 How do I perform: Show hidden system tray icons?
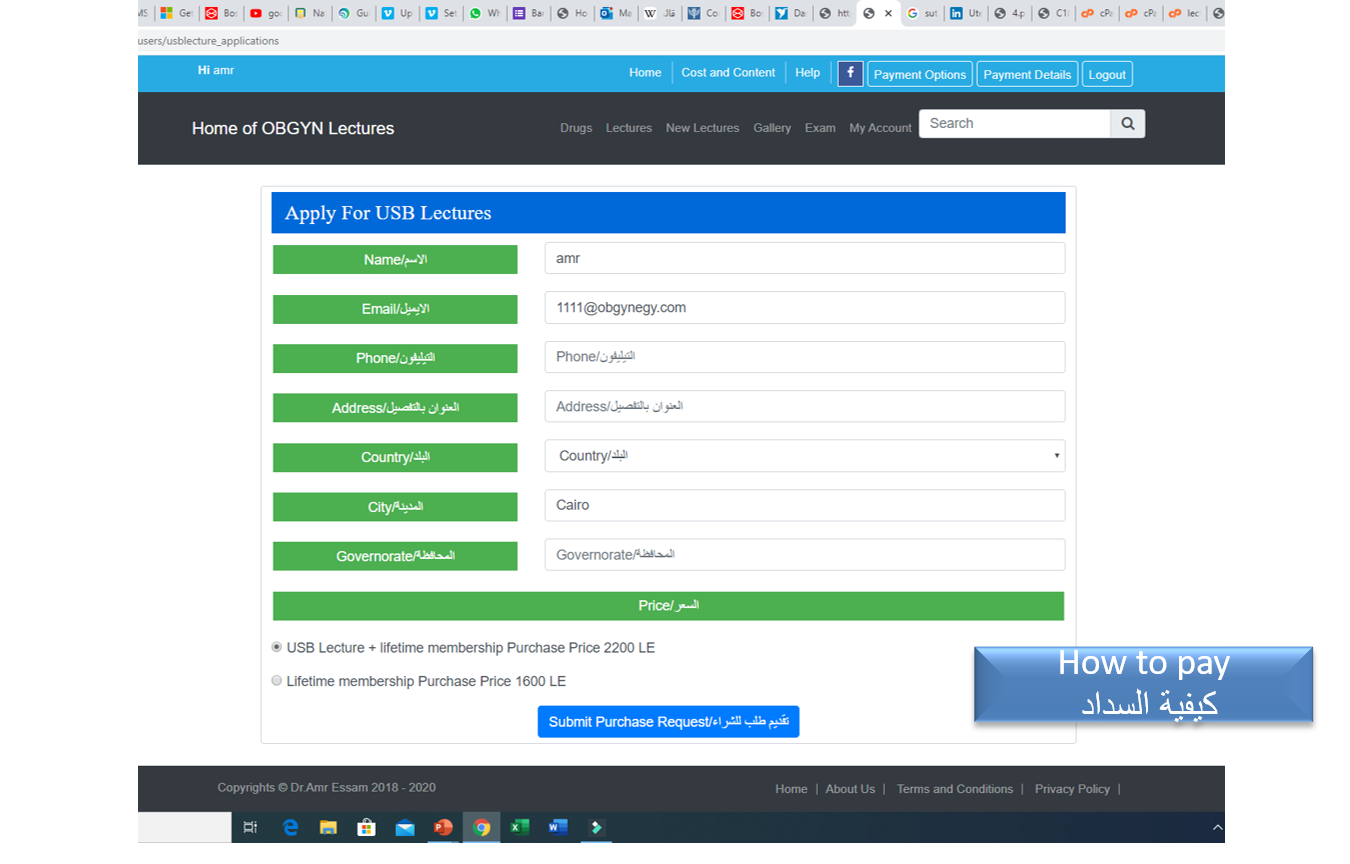[x=1216, y=827]
